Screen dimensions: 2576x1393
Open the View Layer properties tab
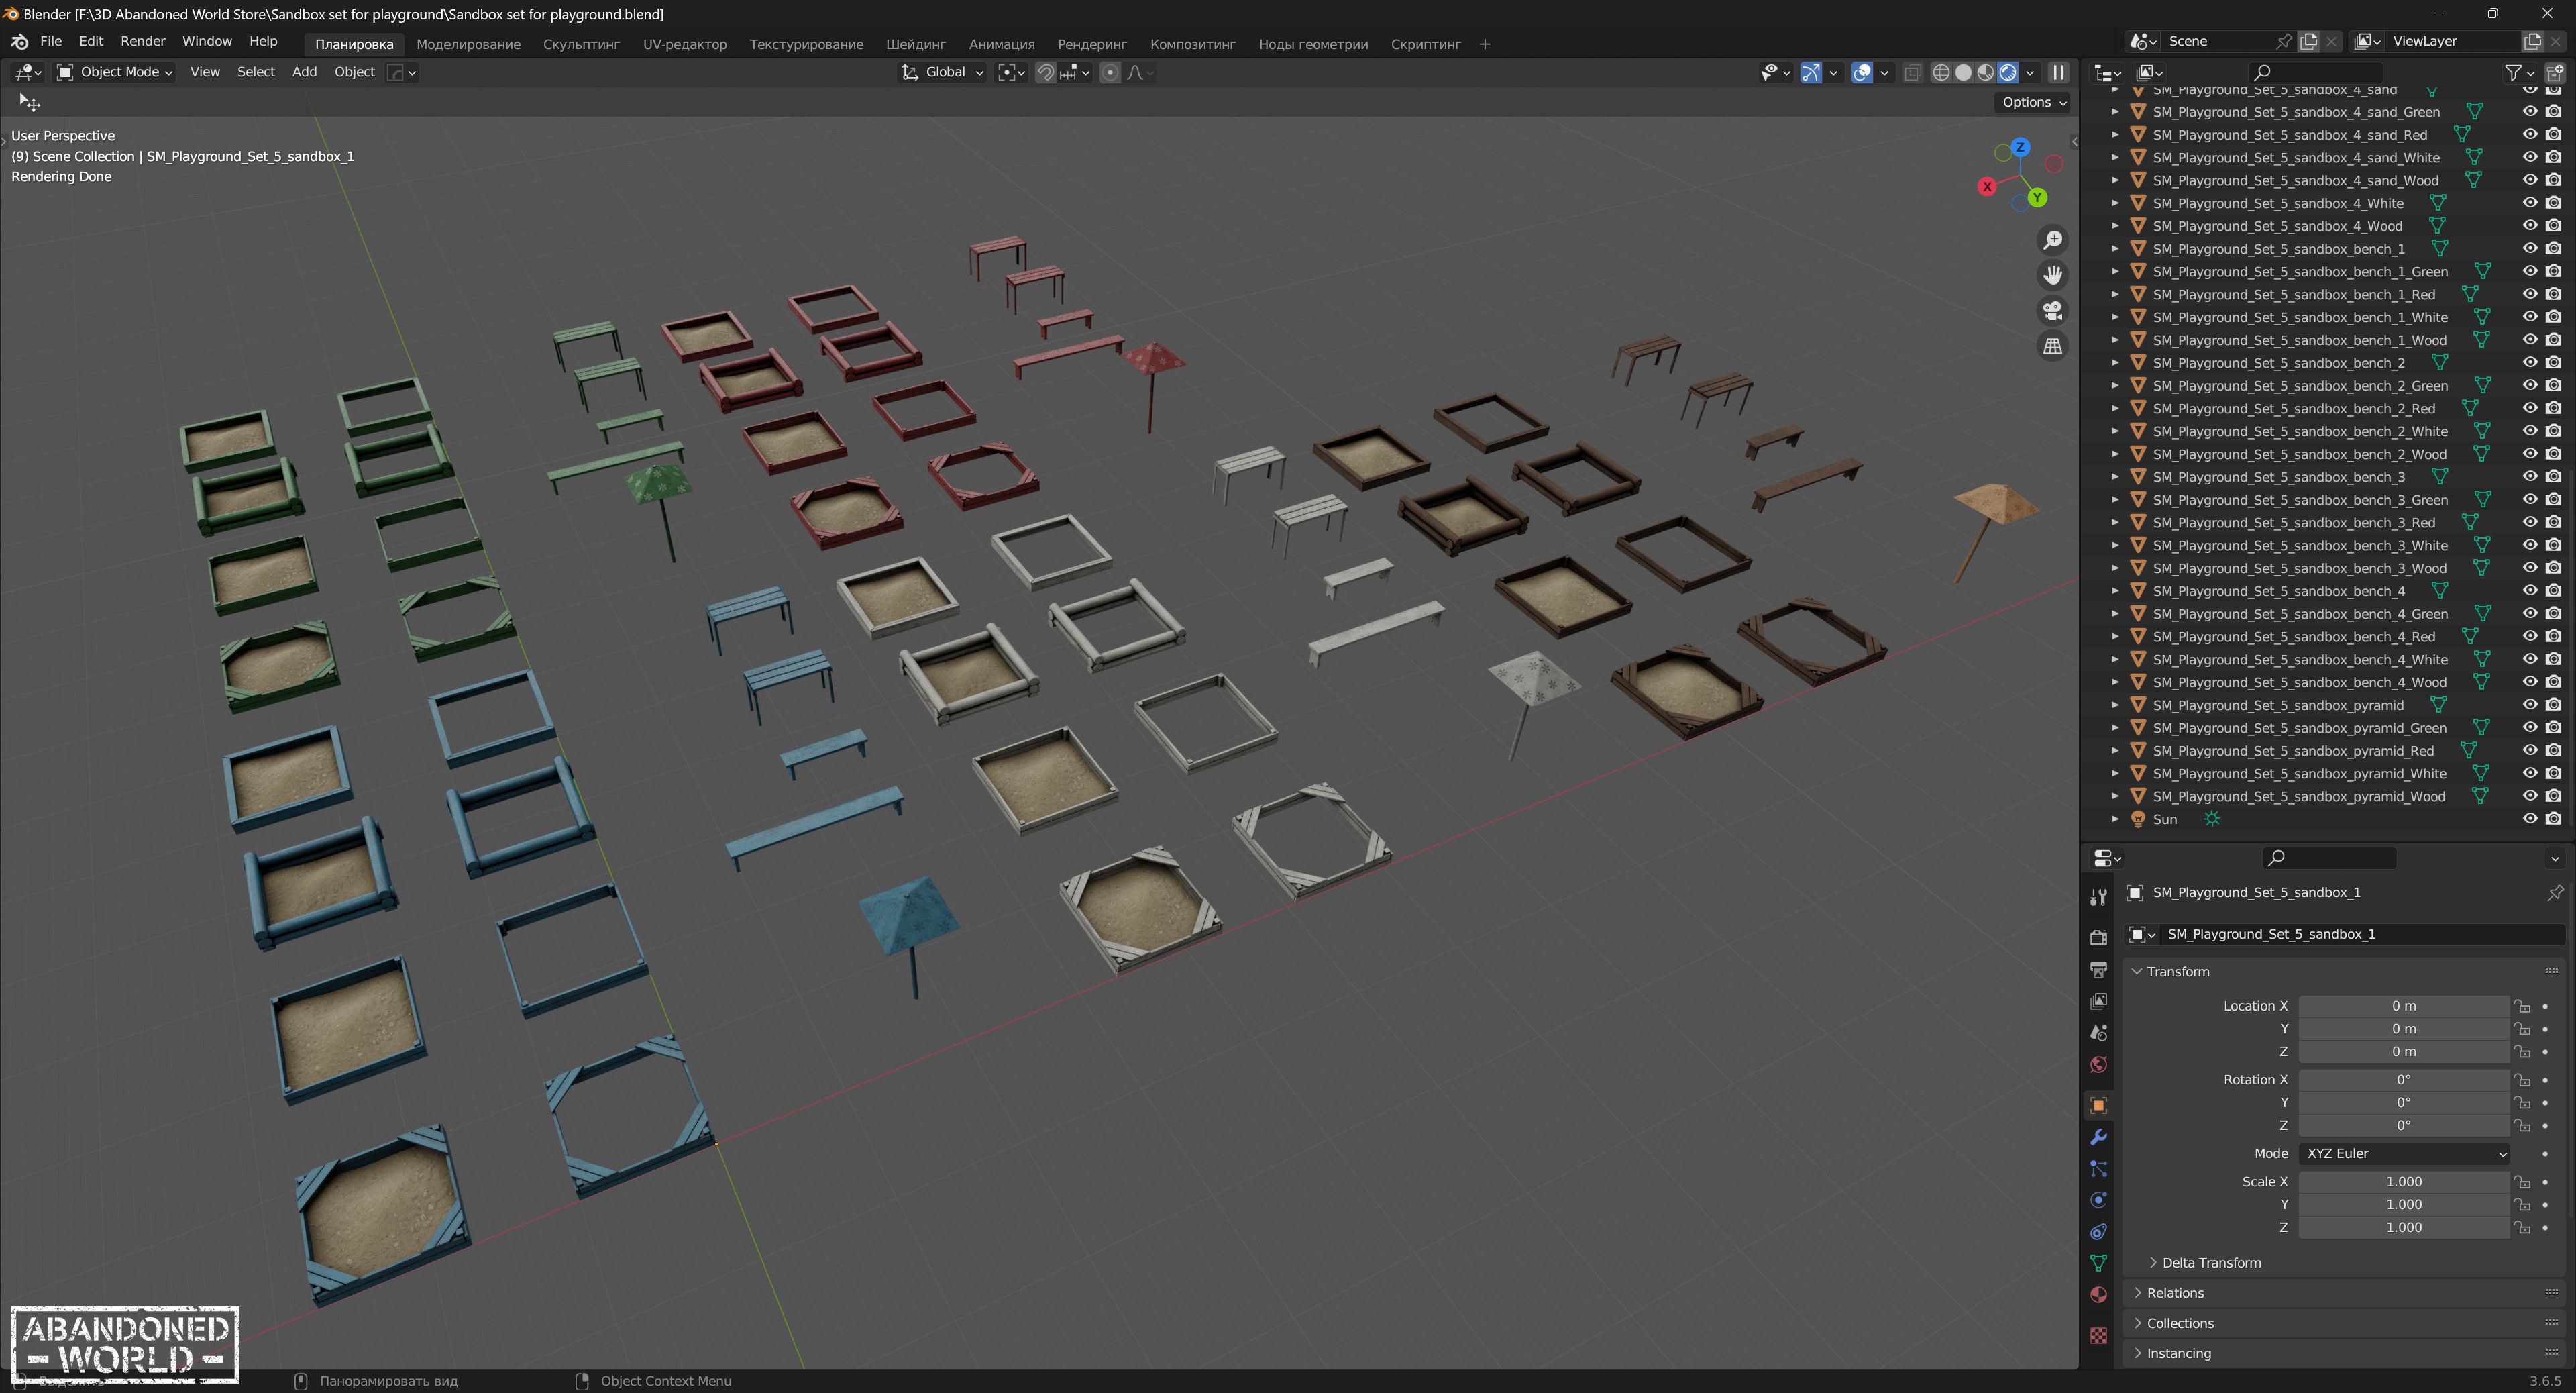(2098, 1001)
